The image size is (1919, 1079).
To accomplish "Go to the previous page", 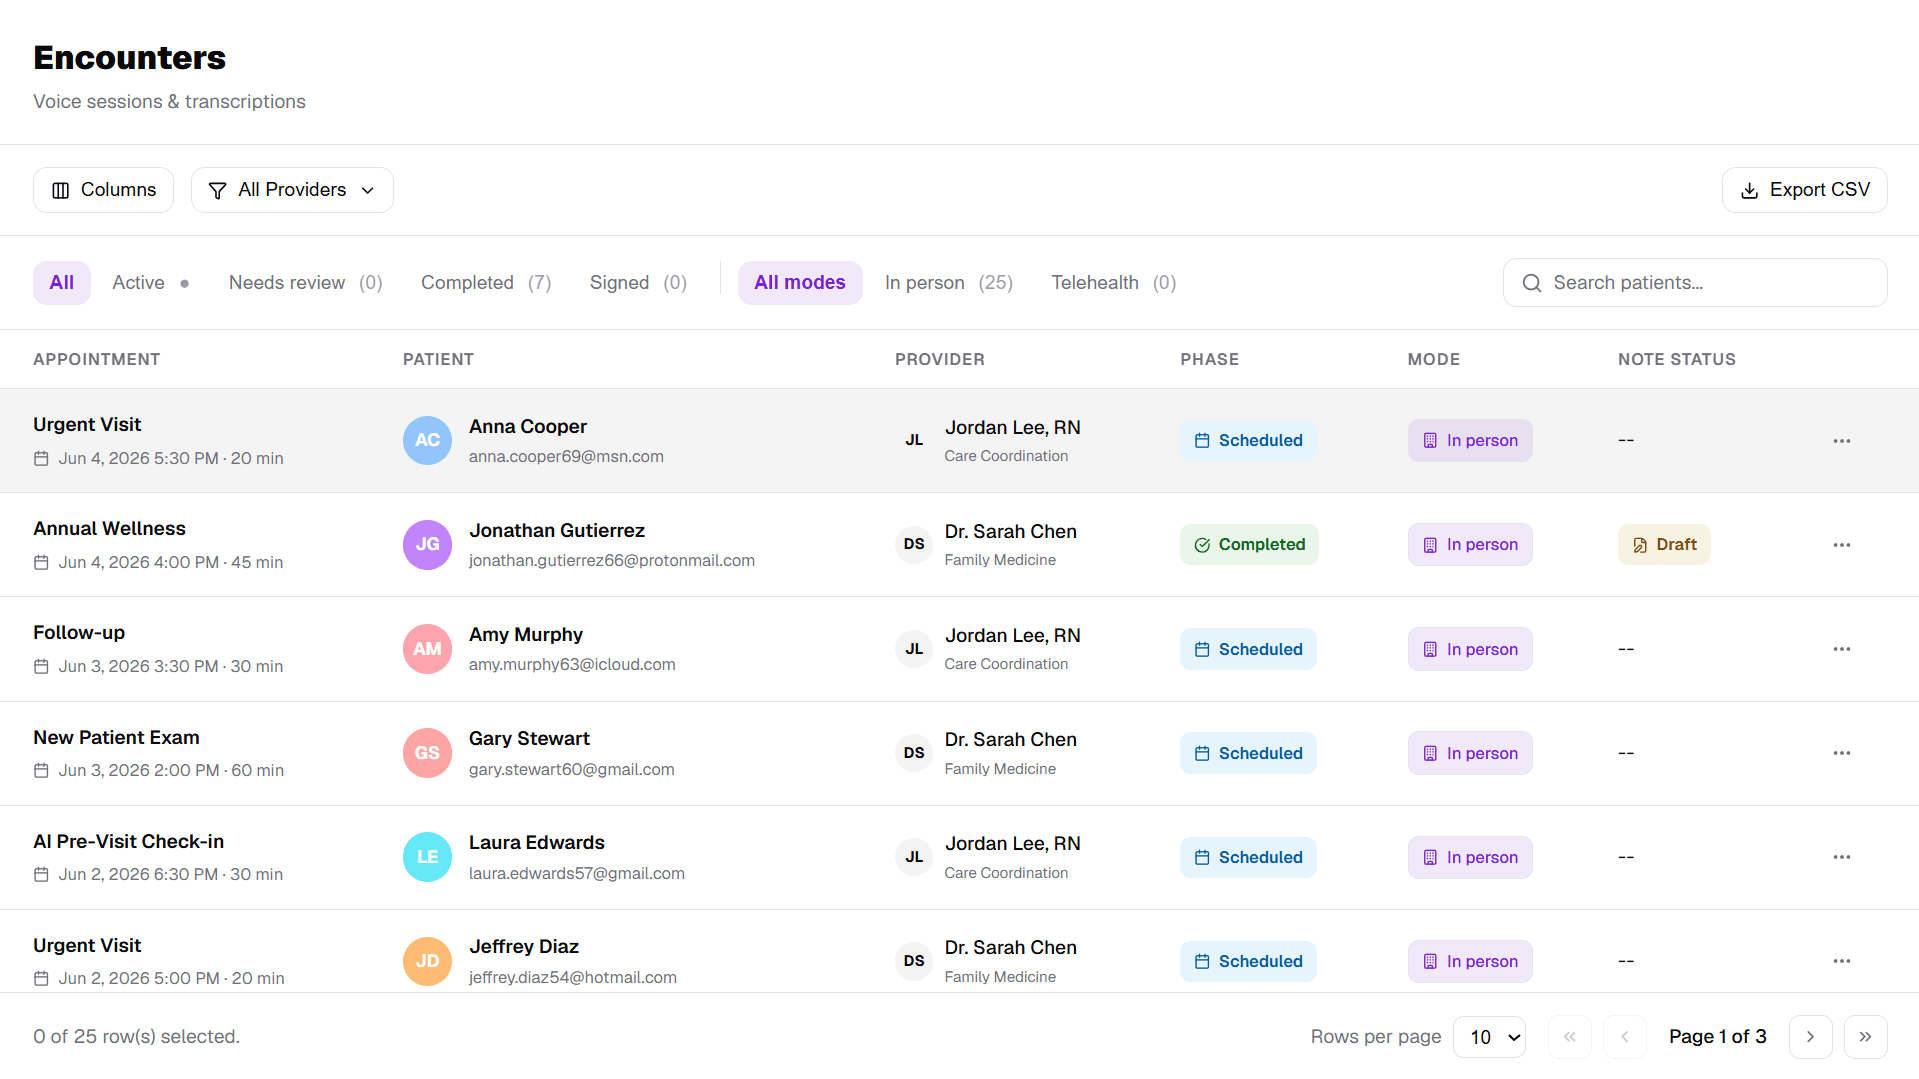I will coord(1624,1037).
